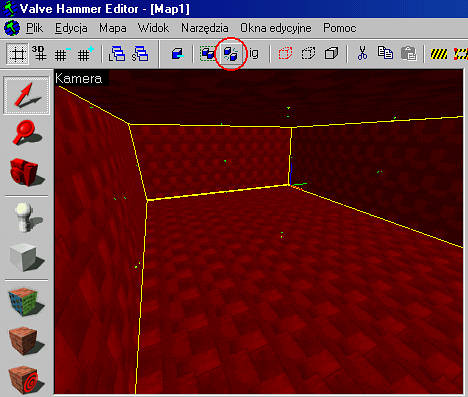Toggle texture lock yellow-striped button
This screenshot has width=468, height=397.
(439, 54)
